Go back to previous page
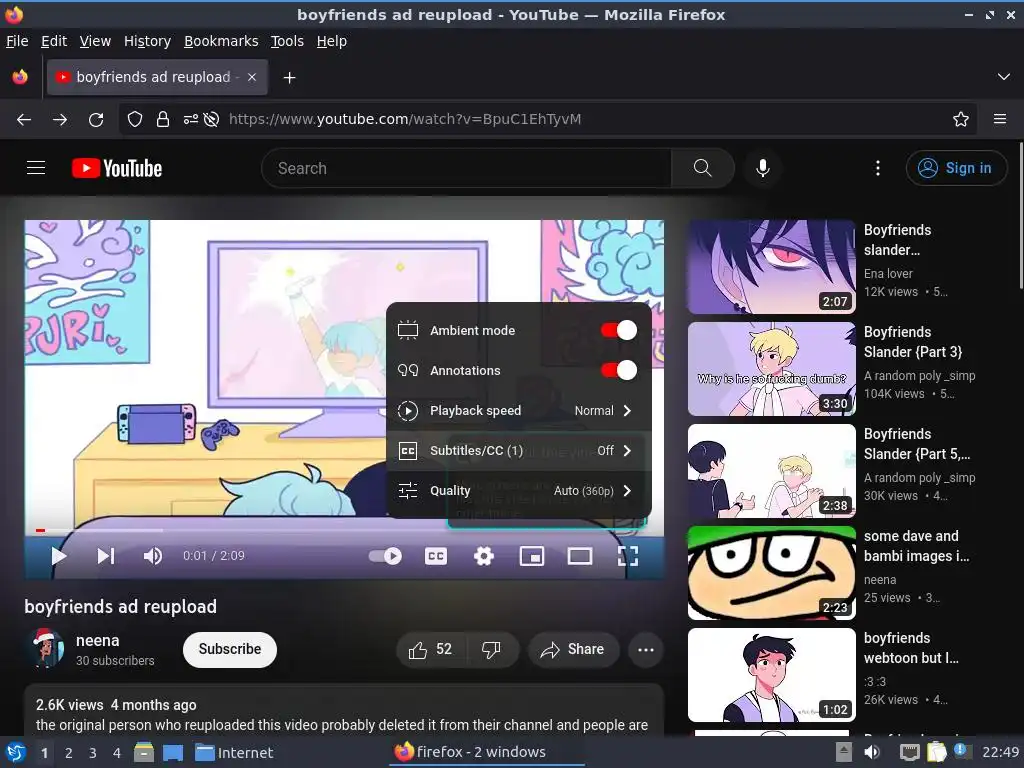The image size is (1024, 768). click(x=24, y=120)
